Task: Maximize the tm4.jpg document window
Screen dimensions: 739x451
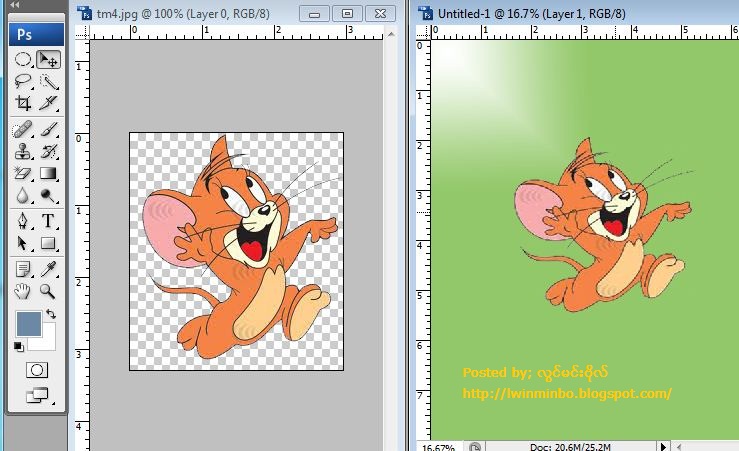Action: coord(347,14)
